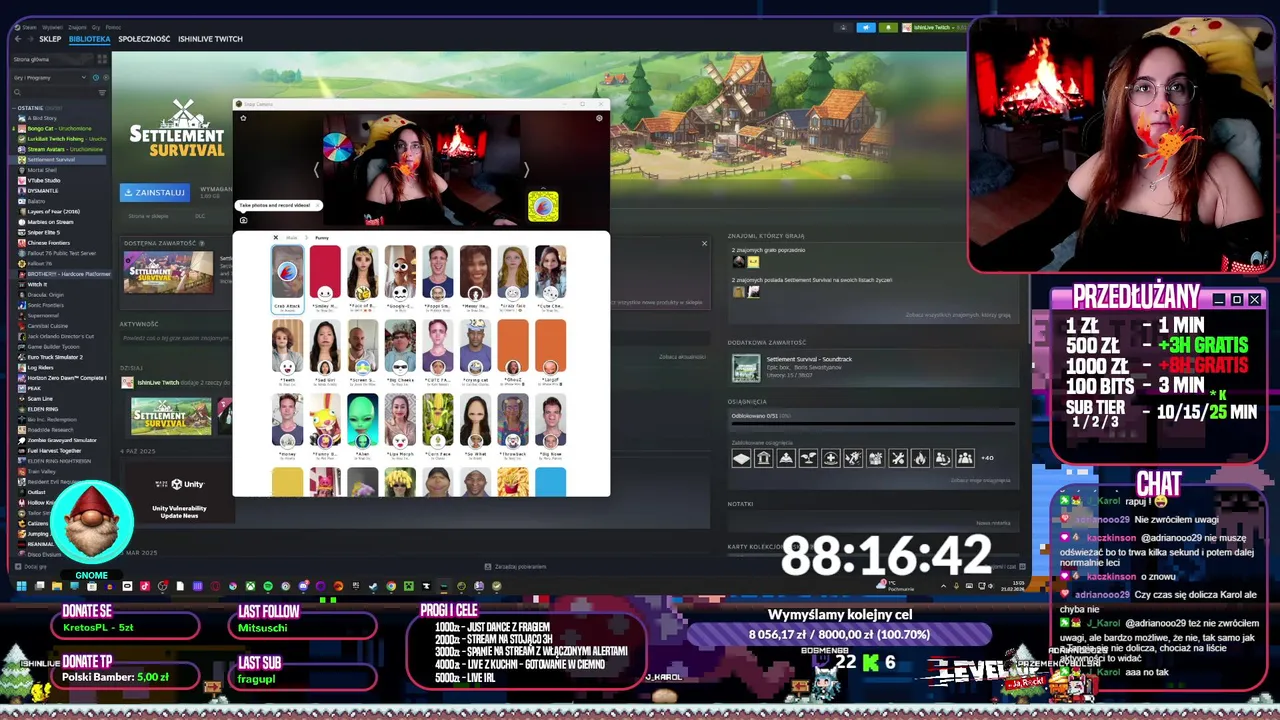Open SKLEP tab in Steam
Viewport: 1280px width, 720px height.
click(x=50, y=39)
